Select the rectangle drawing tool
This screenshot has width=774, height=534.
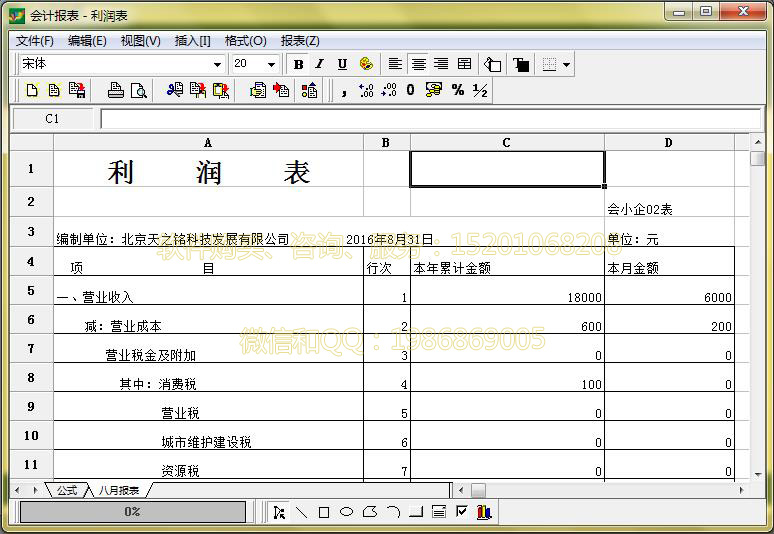(x=324, y=512)
